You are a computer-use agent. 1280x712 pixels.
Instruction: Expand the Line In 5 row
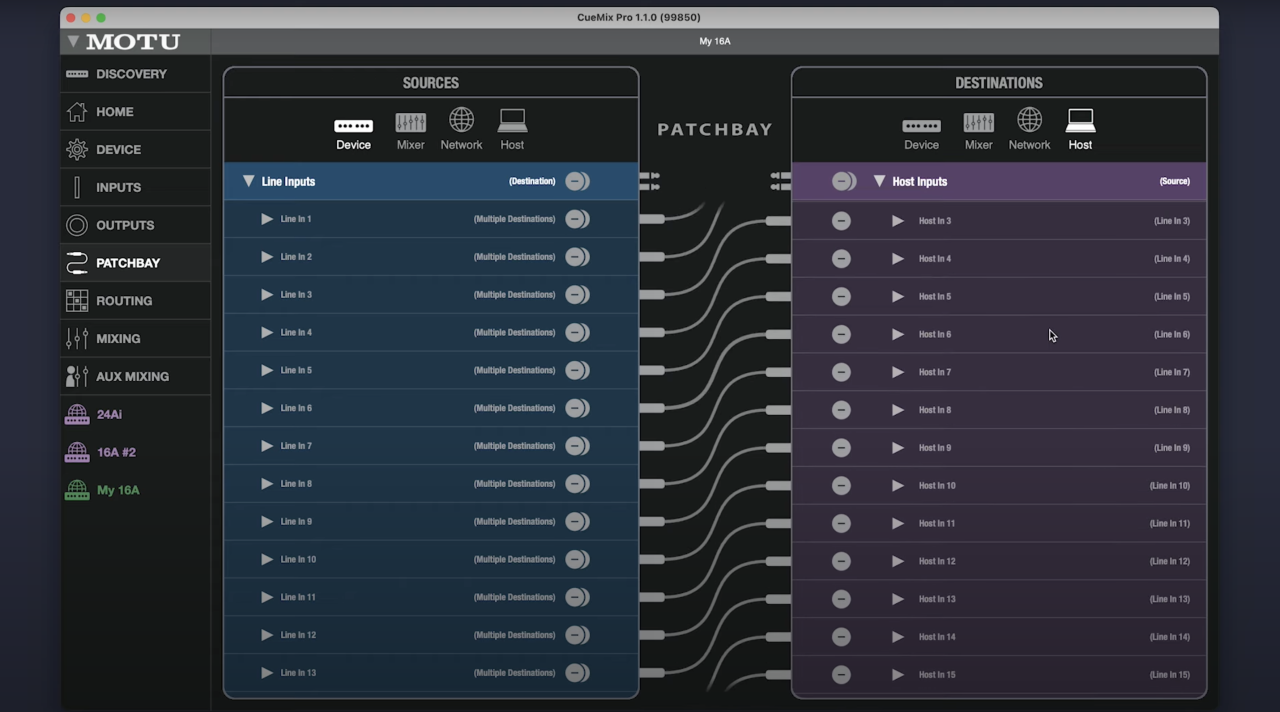(267, 370)
